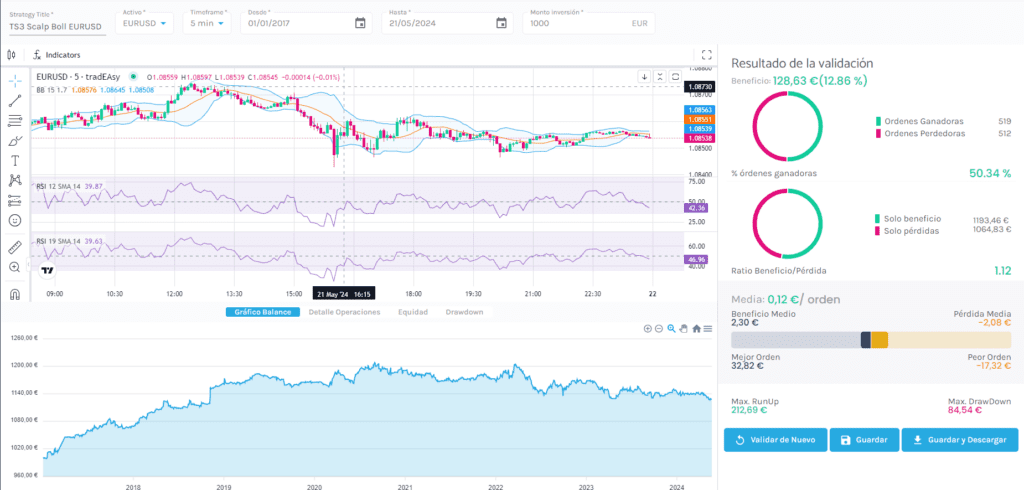Select the ruler measure tool

coord(15,246)
